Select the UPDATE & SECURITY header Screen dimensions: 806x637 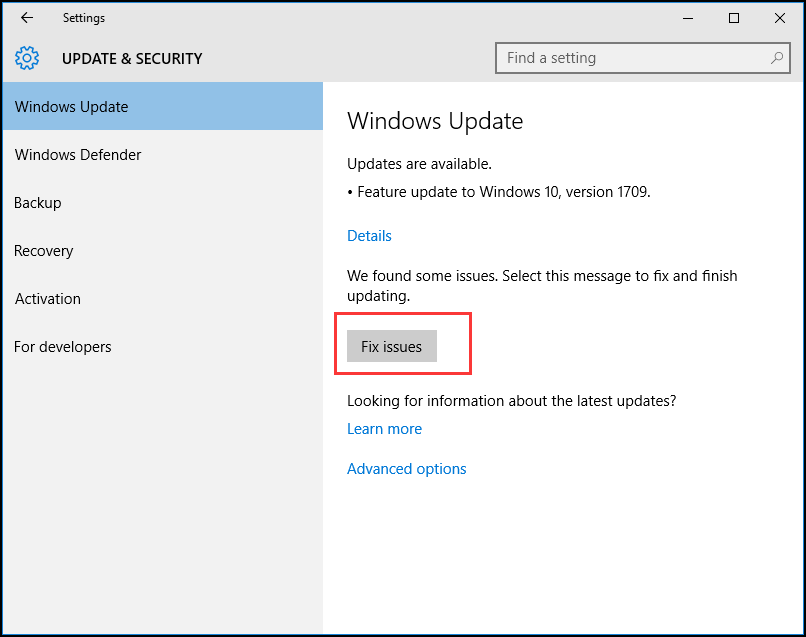tap(132, 58)
